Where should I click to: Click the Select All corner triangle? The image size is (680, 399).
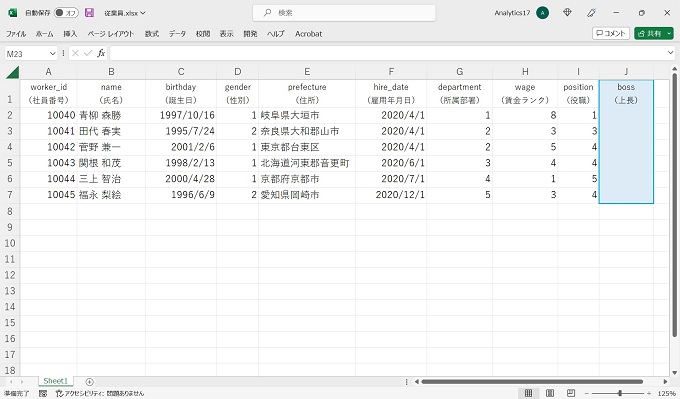click(12, 72)
